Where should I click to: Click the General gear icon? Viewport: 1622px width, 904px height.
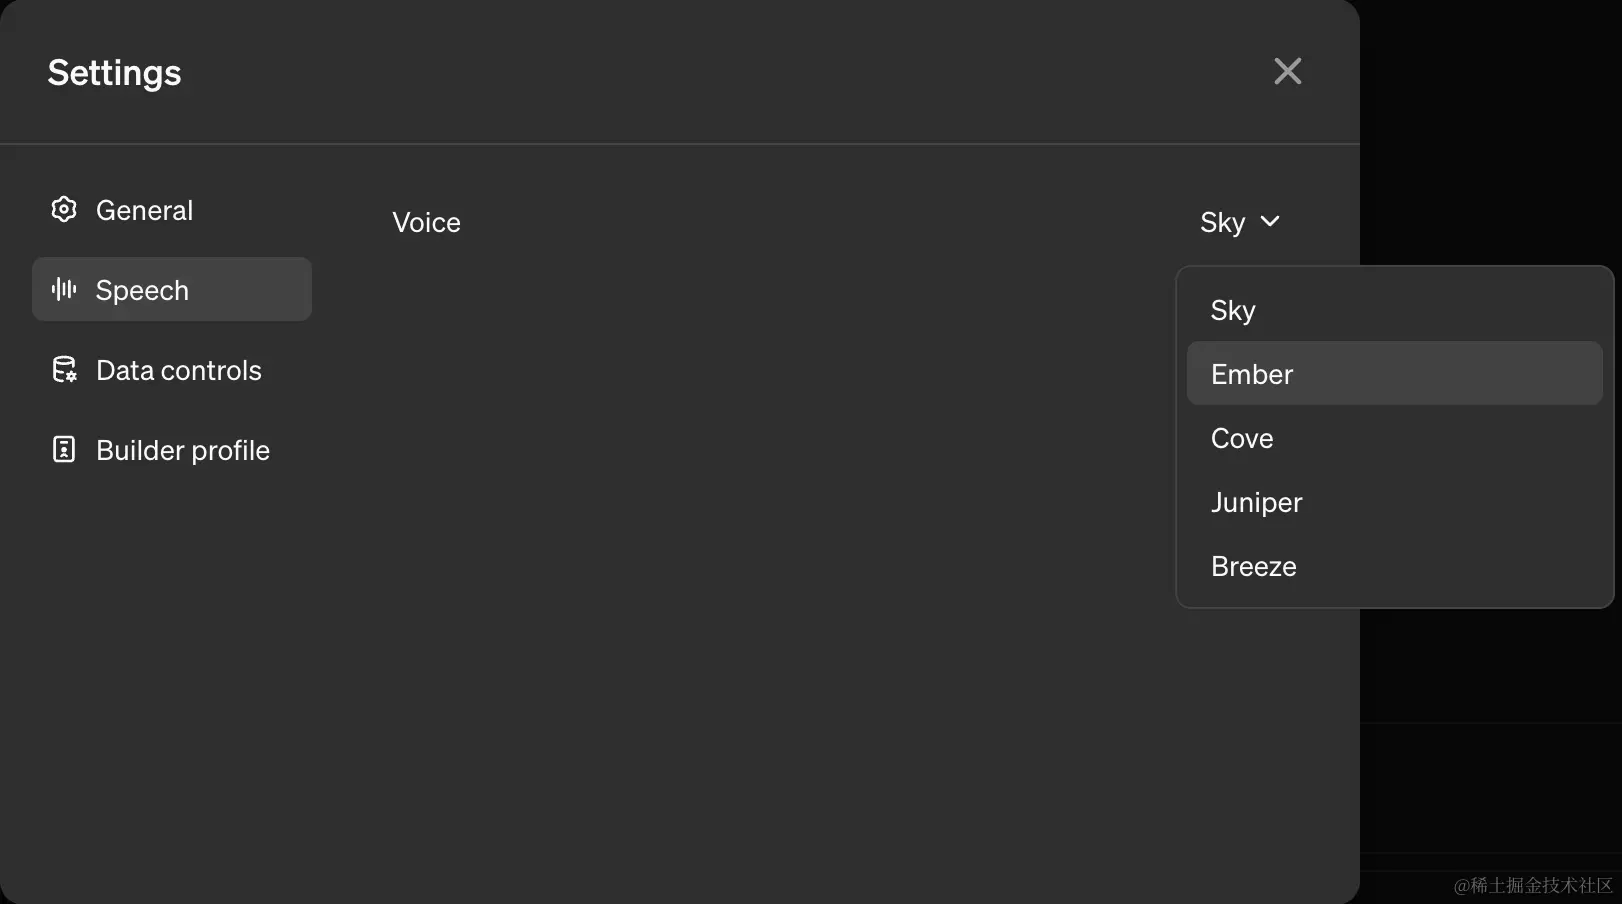64,209
